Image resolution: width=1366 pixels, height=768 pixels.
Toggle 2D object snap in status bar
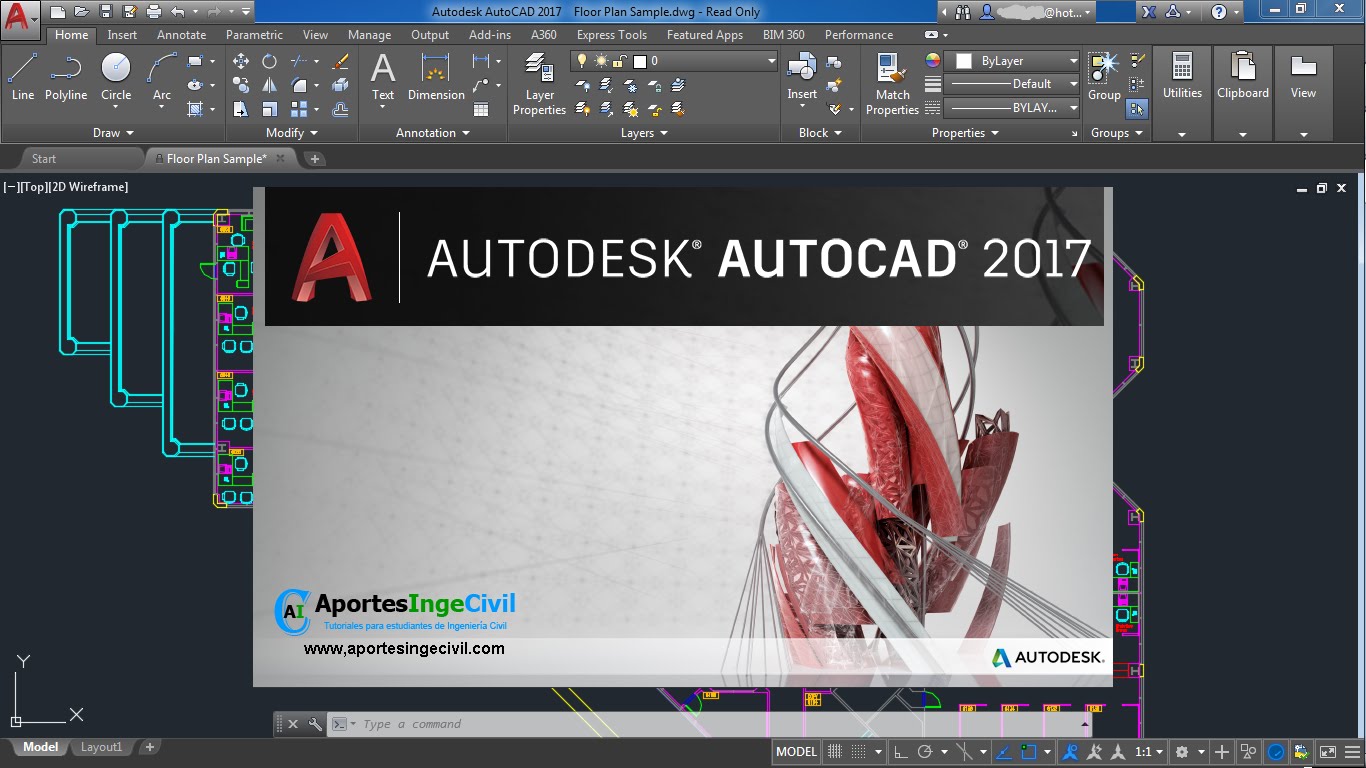[x=1030, y=752]
